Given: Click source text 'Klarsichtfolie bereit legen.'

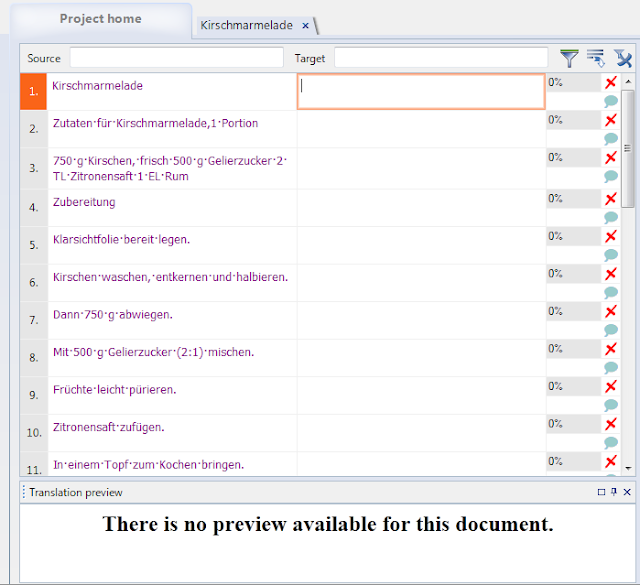Looking at the screenshot, I should point(122,240).
